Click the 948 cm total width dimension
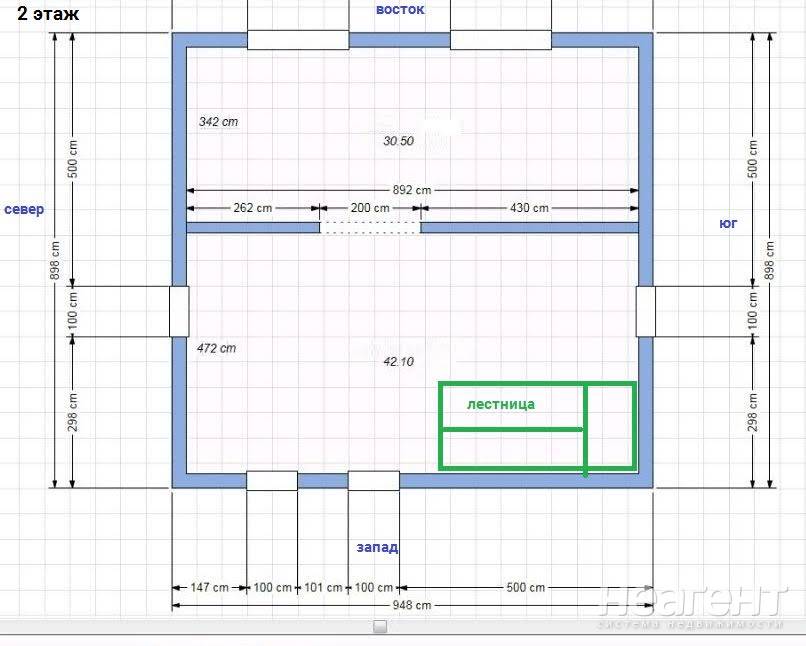 click(x=411, y=605)
